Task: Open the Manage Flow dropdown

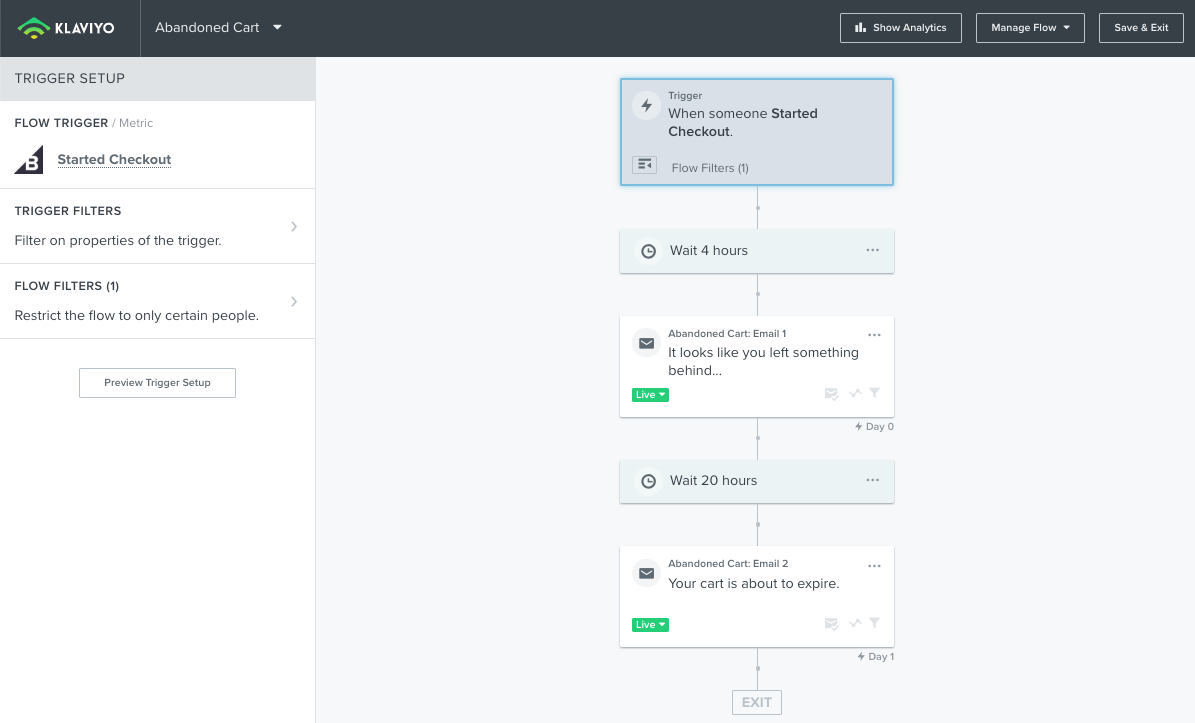Action: (x=1030, y=28)
